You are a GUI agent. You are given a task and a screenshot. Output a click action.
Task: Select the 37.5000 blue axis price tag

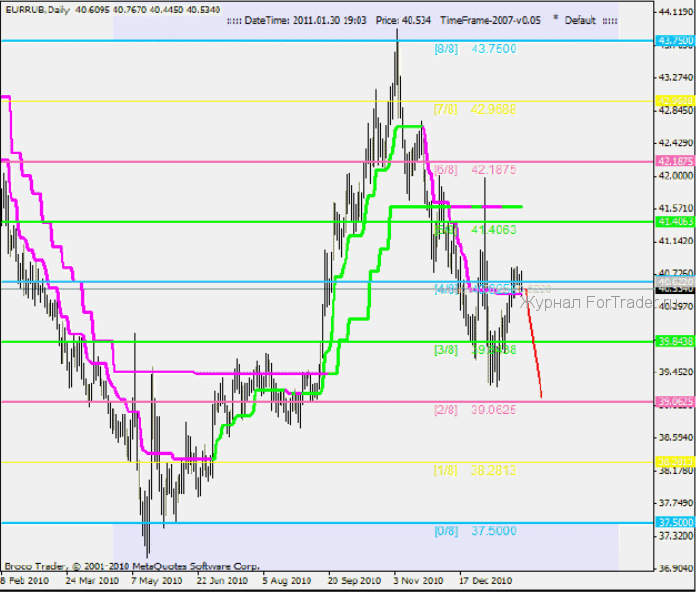pos(675,522)
